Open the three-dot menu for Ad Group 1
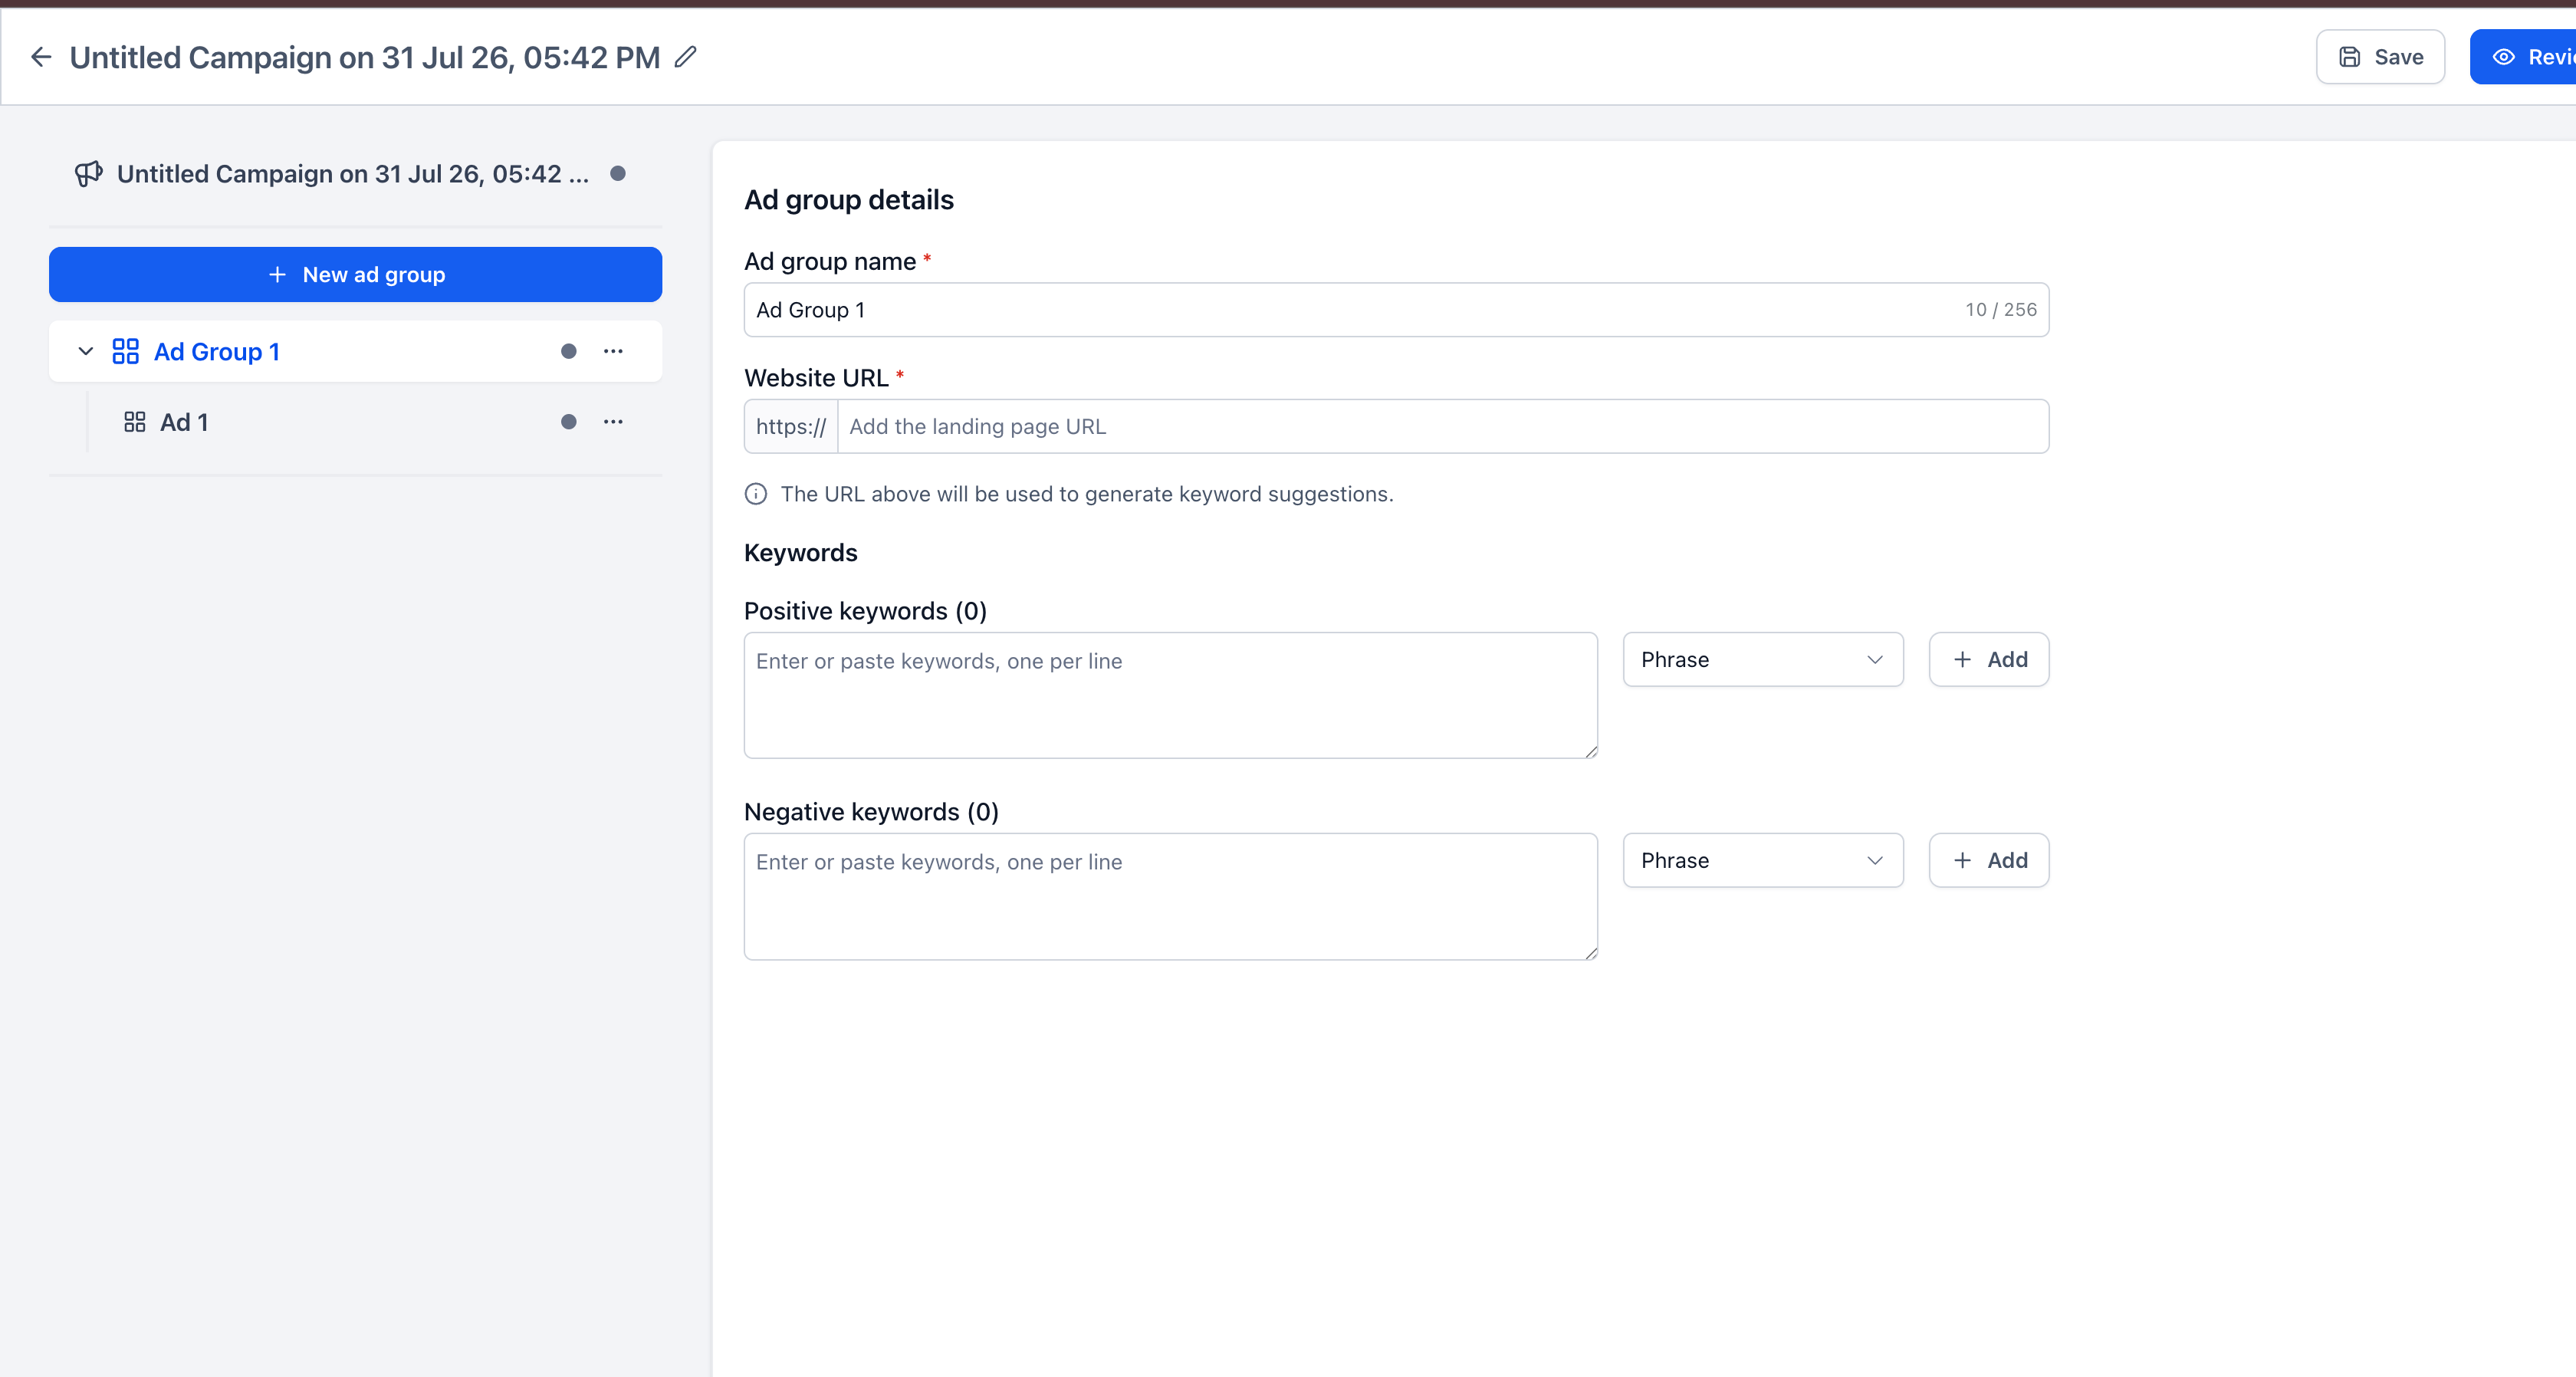 [613, 351]
